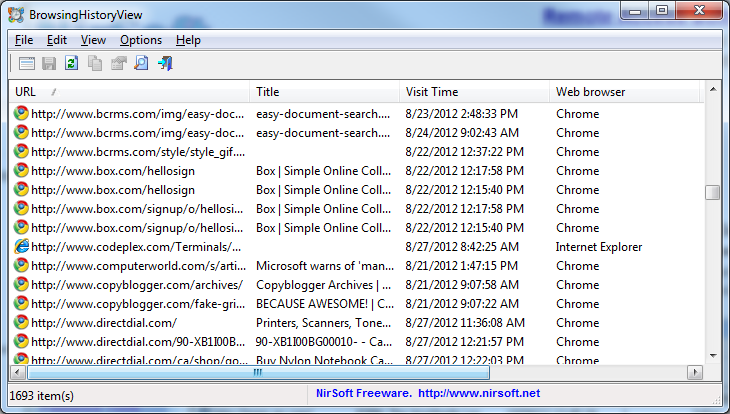Click the vertical scrollbar up arrow
Screen dimensions: 730x414
[713, 89]
